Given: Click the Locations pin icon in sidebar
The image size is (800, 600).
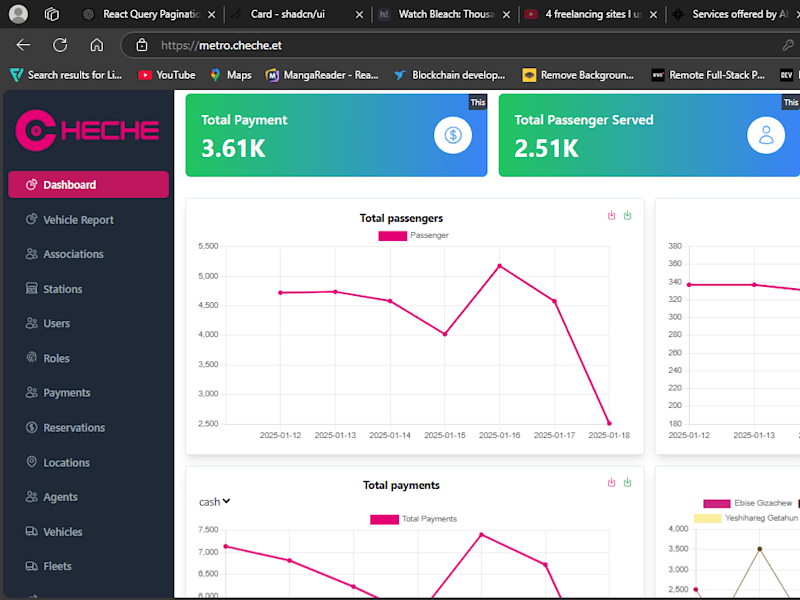Looking at the screenshot, I should coord(32,462).
